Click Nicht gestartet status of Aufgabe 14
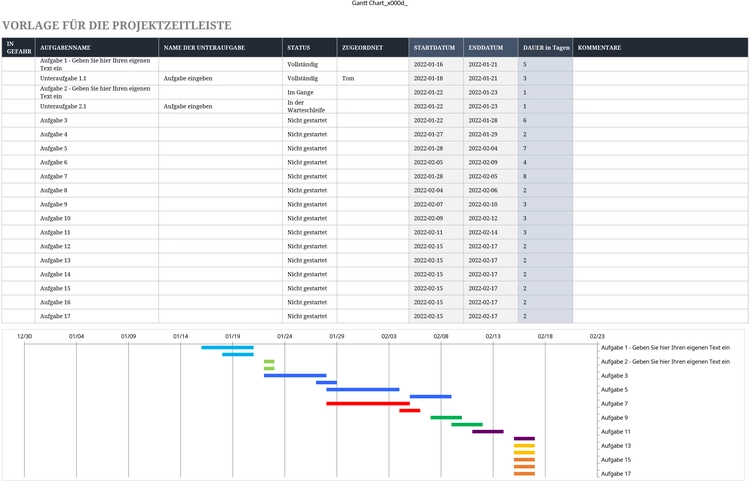750x483 pixels. 309,274
